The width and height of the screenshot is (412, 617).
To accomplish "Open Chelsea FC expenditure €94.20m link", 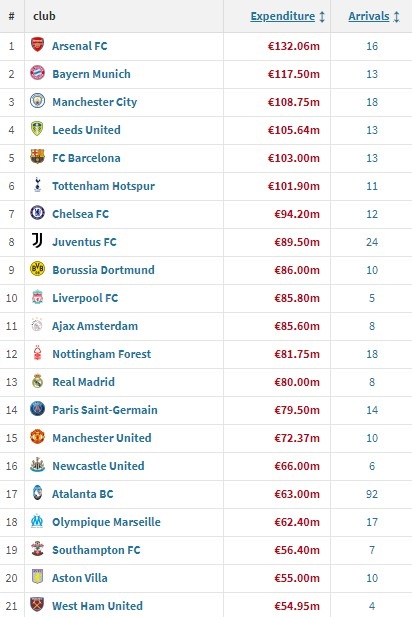I will (x=297, y=214).
